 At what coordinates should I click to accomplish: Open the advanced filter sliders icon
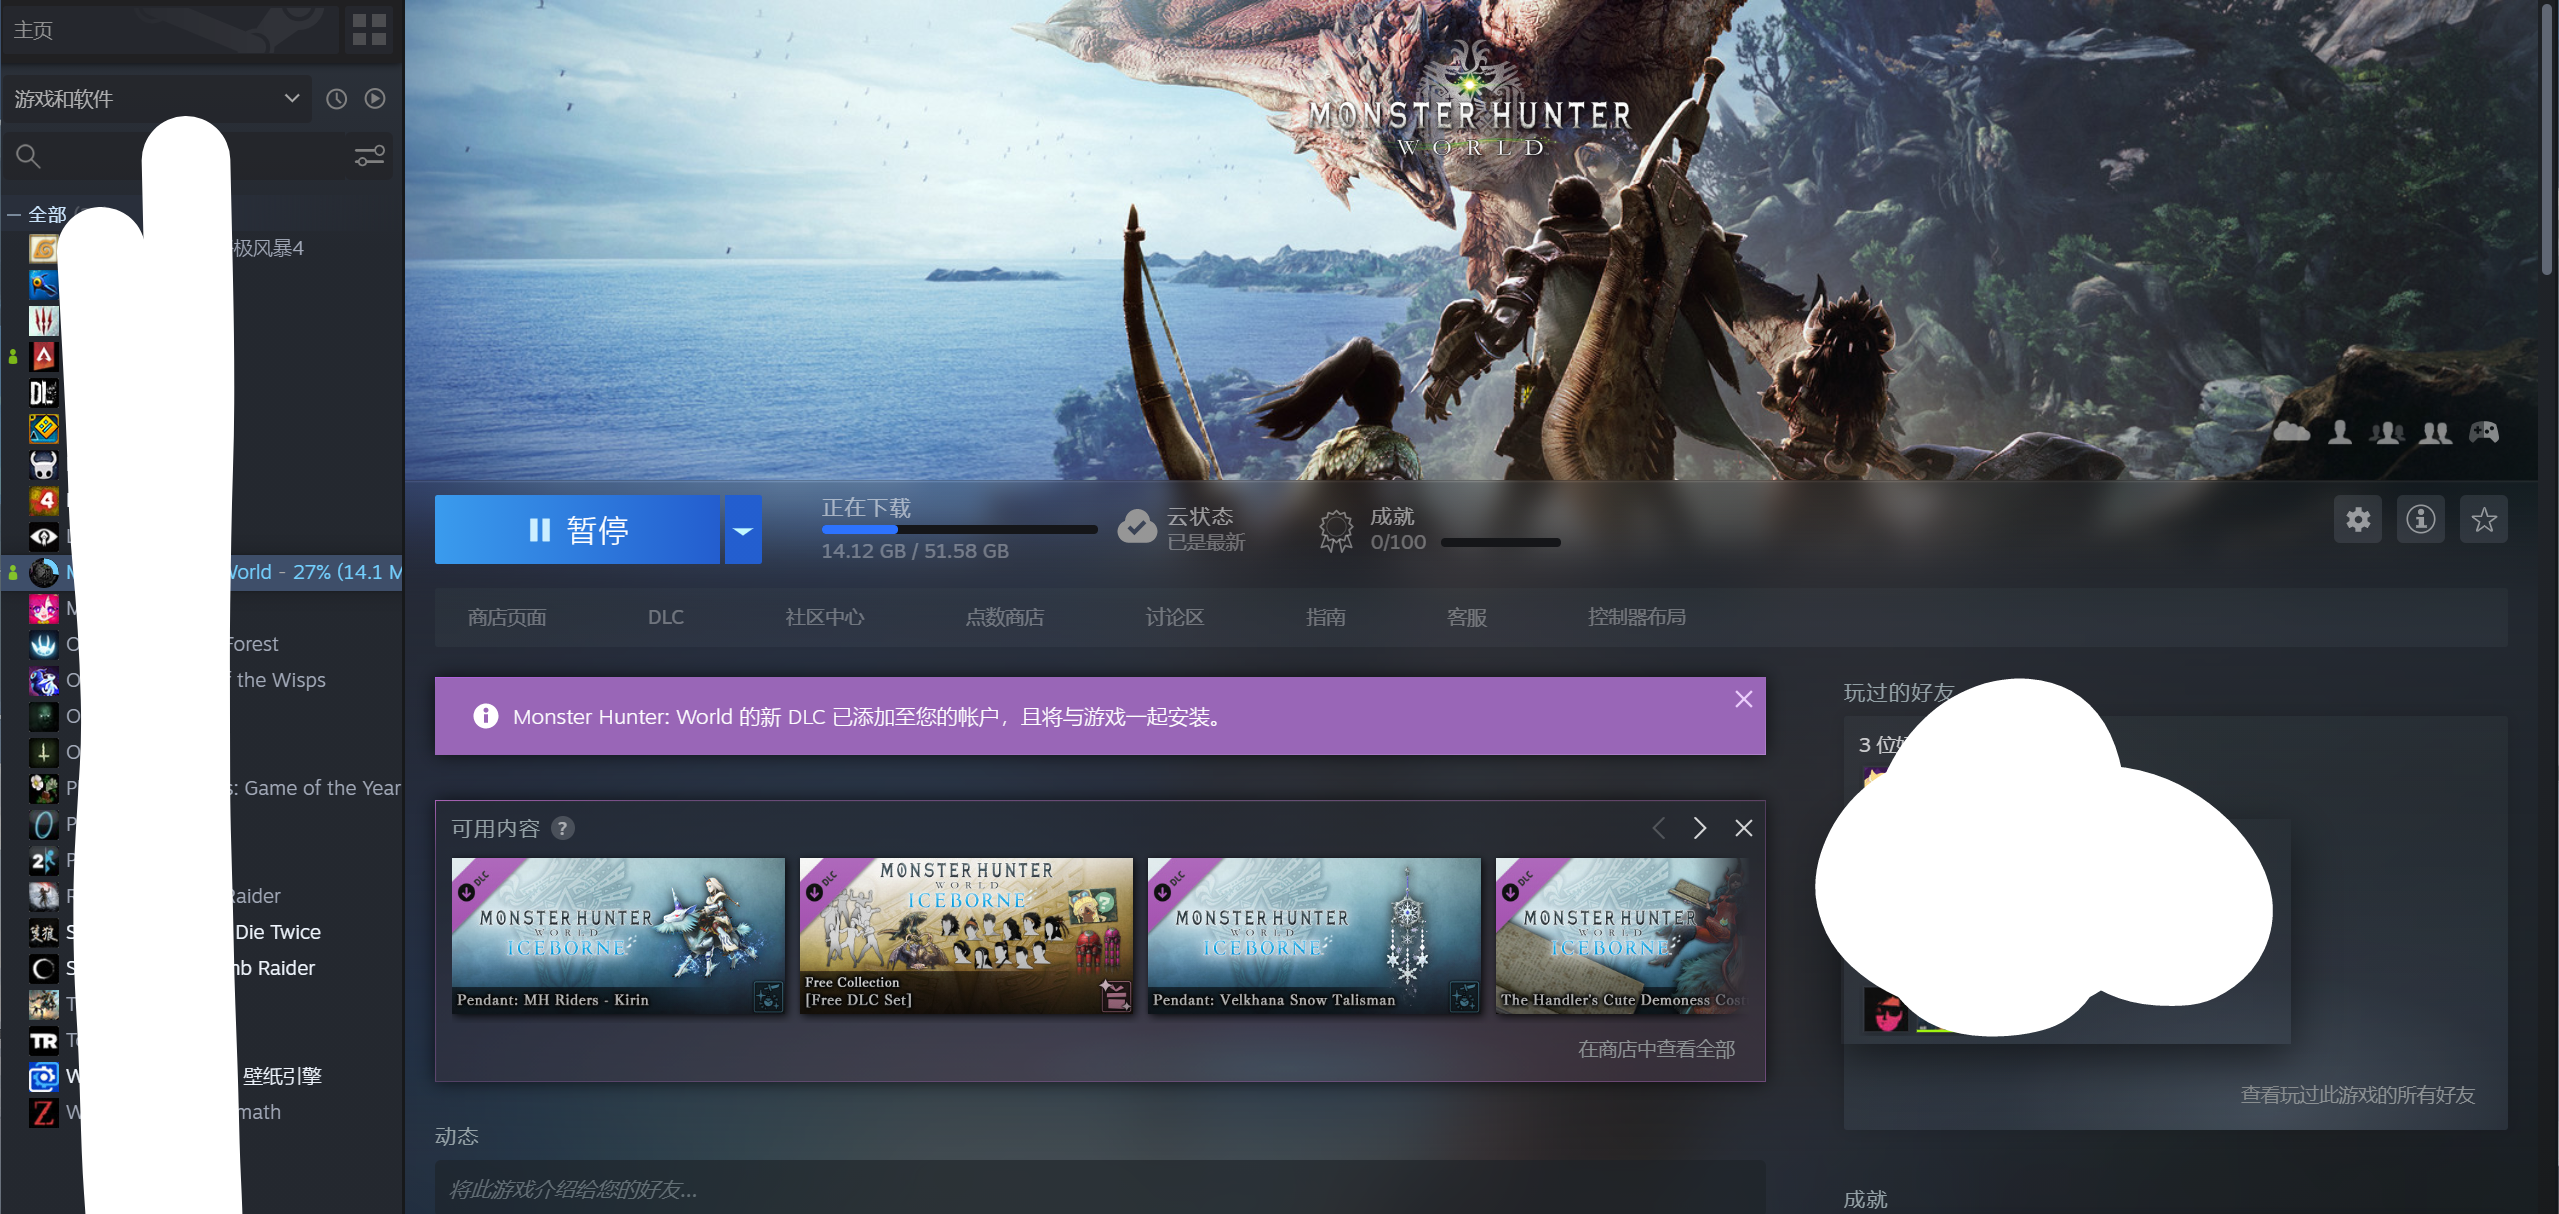click(370, 156)
